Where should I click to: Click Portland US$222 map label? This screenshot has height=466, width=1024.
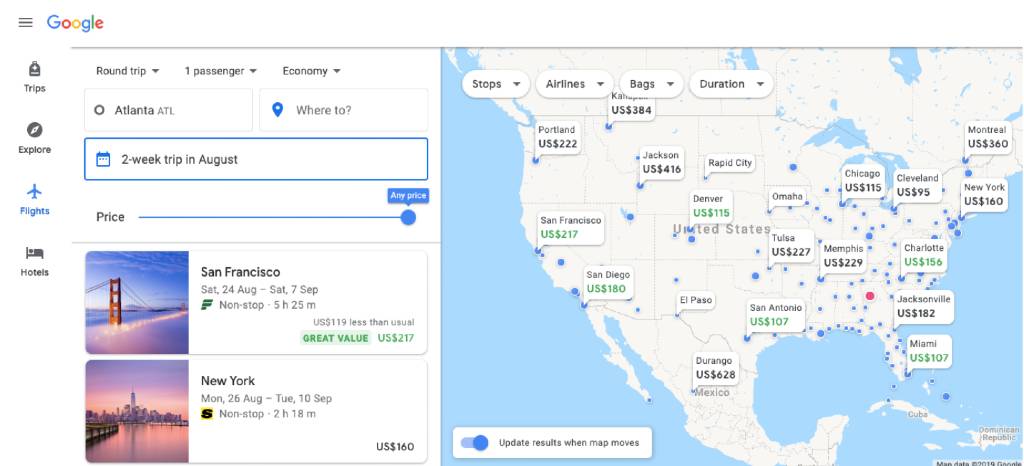[x=557, y=137]
